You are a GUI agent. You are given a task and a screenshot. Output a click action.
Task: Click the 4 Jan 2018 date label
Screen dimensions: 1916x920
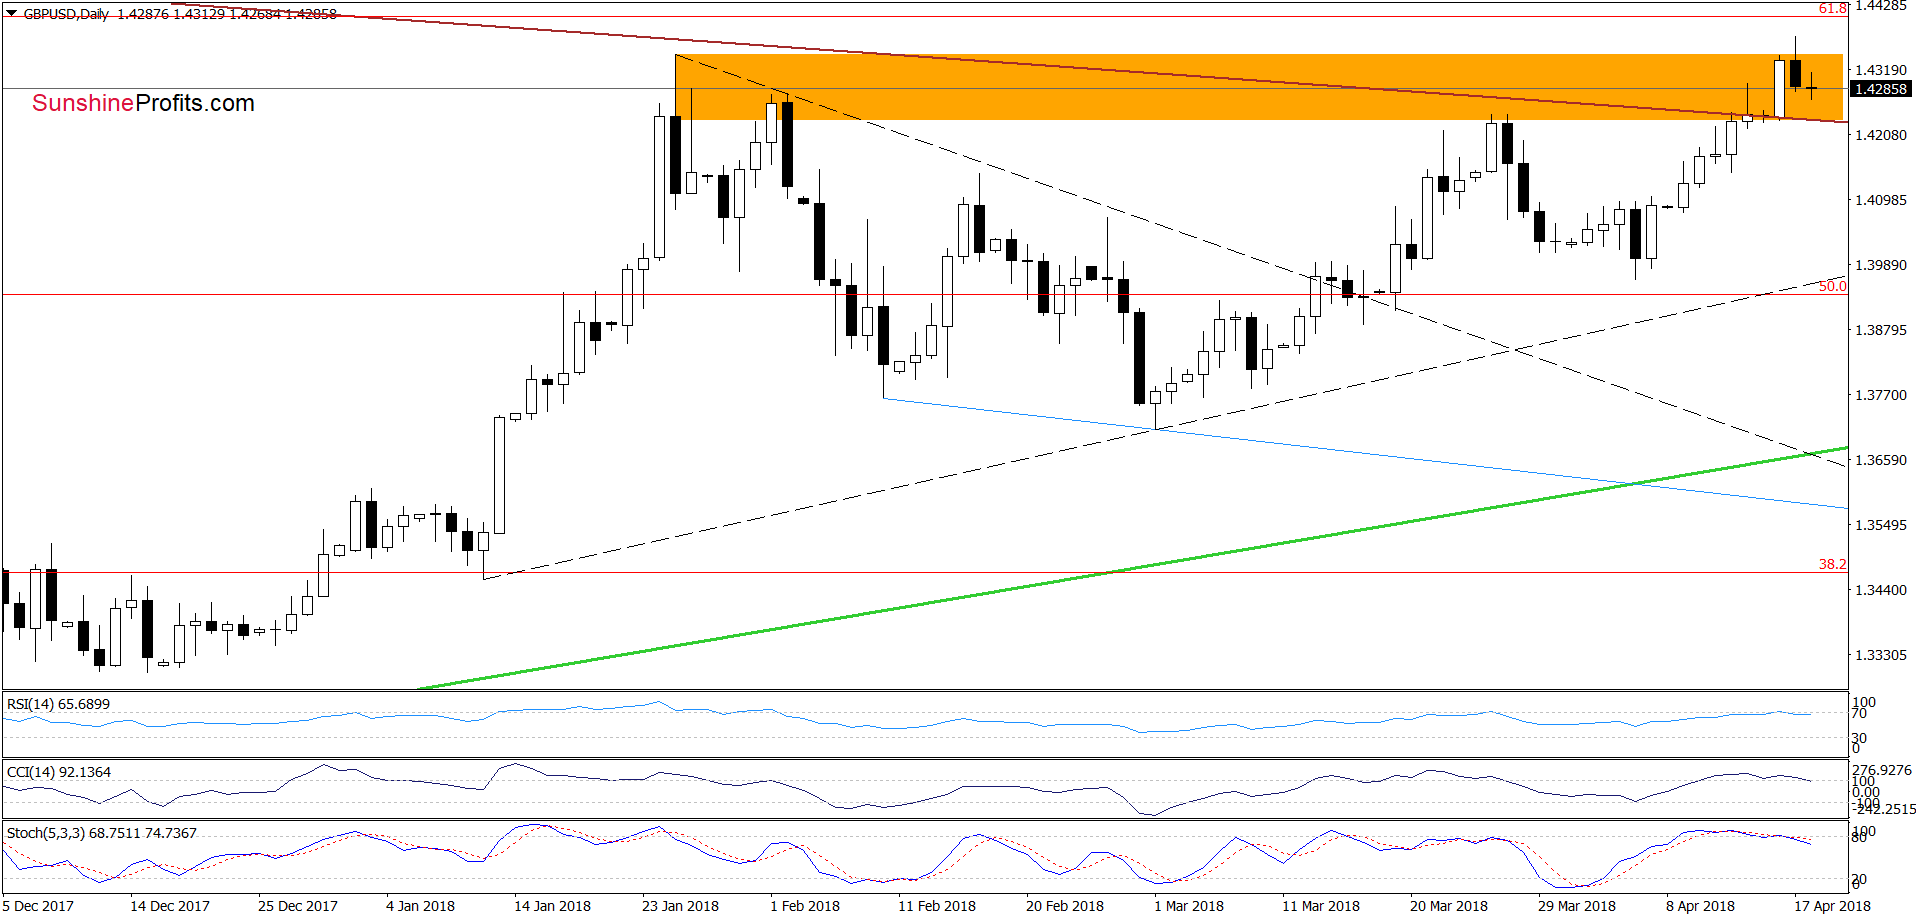(x=420, y=906)
